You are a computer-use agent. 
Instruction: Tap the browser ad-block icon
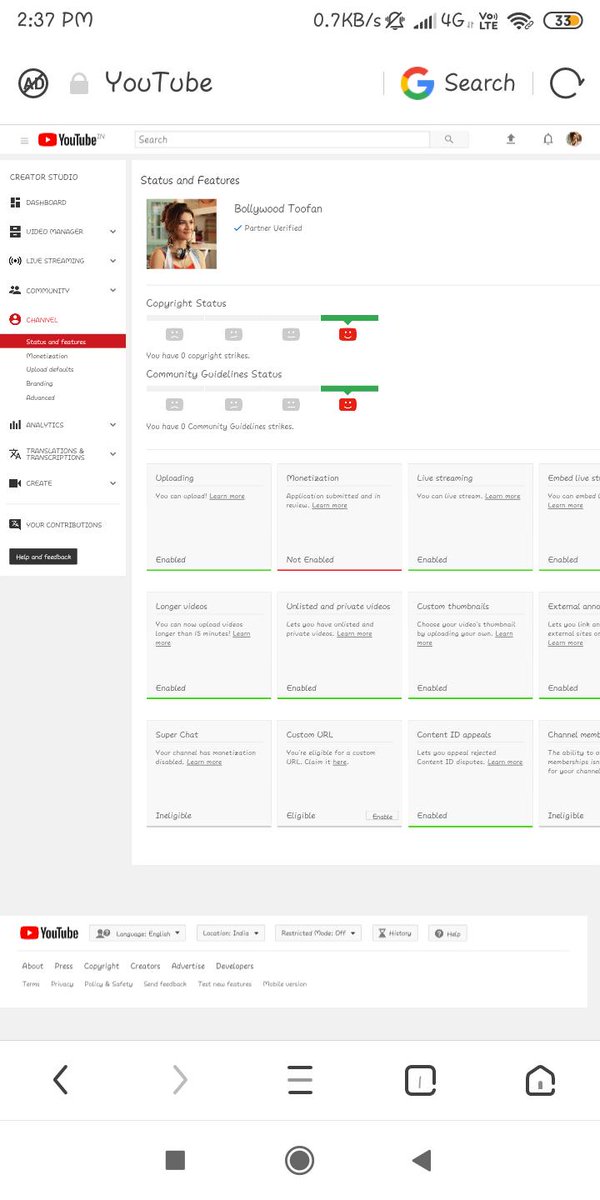tap(33, 83)
